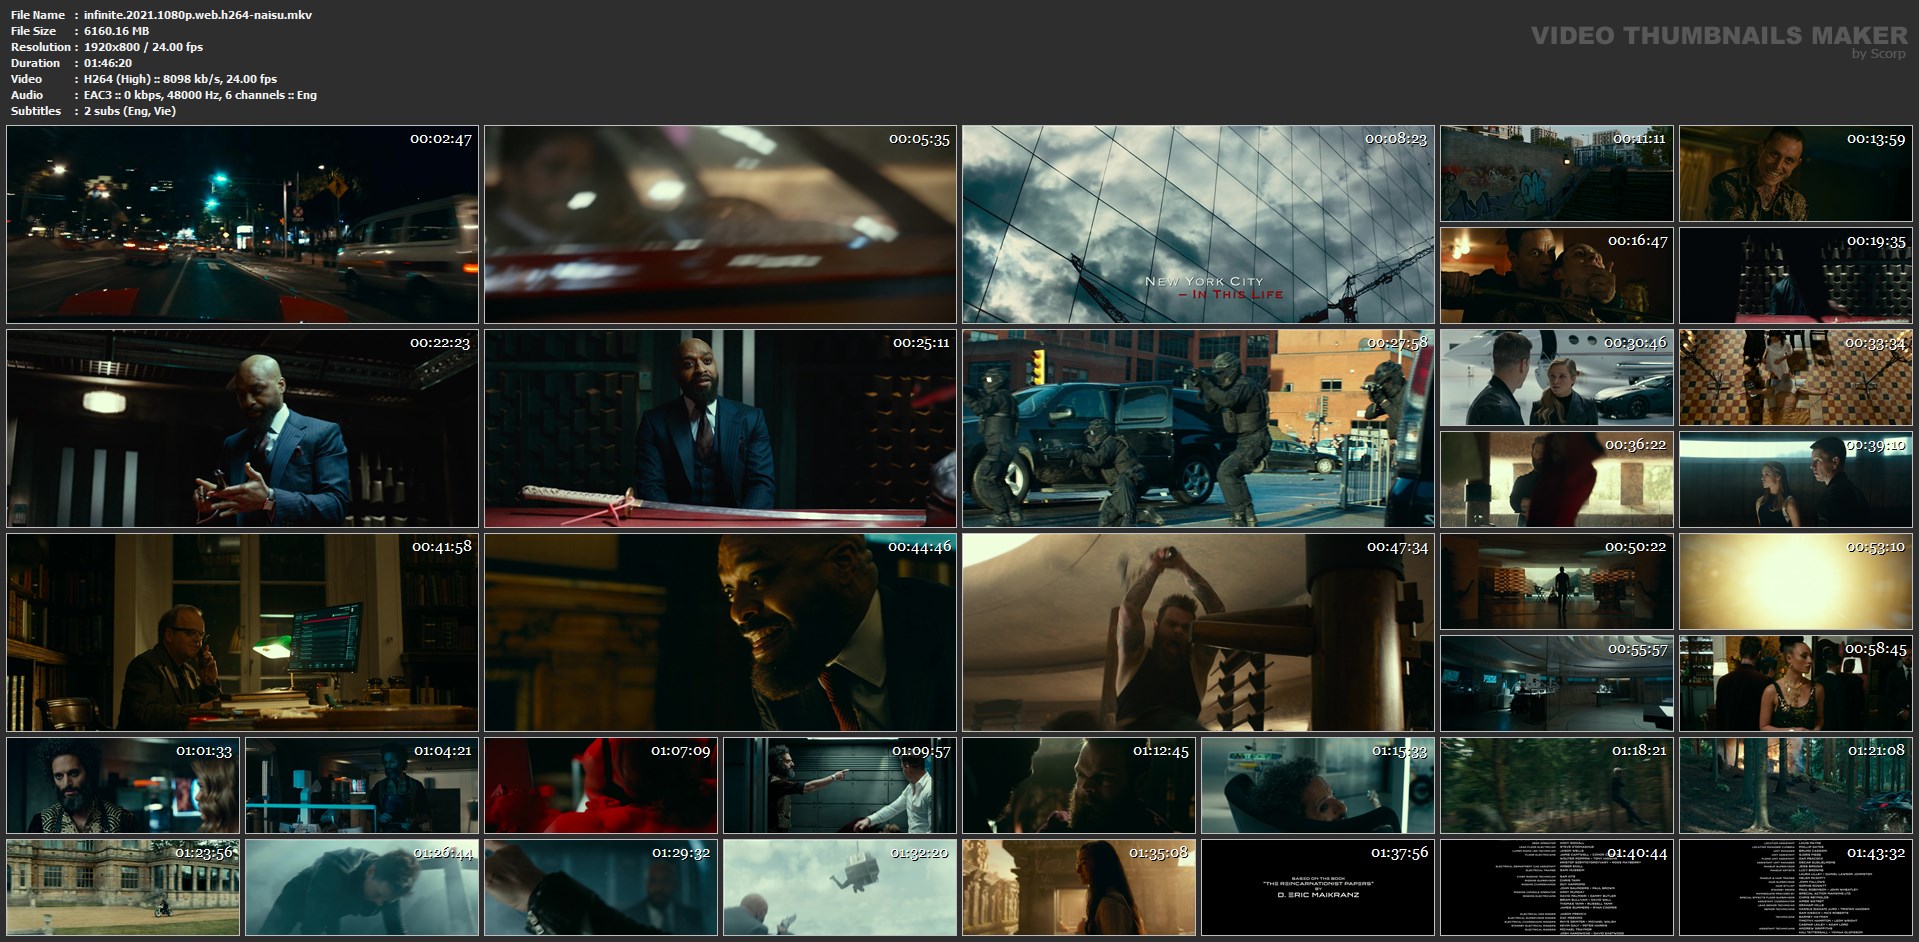Open the forest runner frame 01:18:21
Viewport: 1919px width, 942px height.
[x=1557, y=786]
